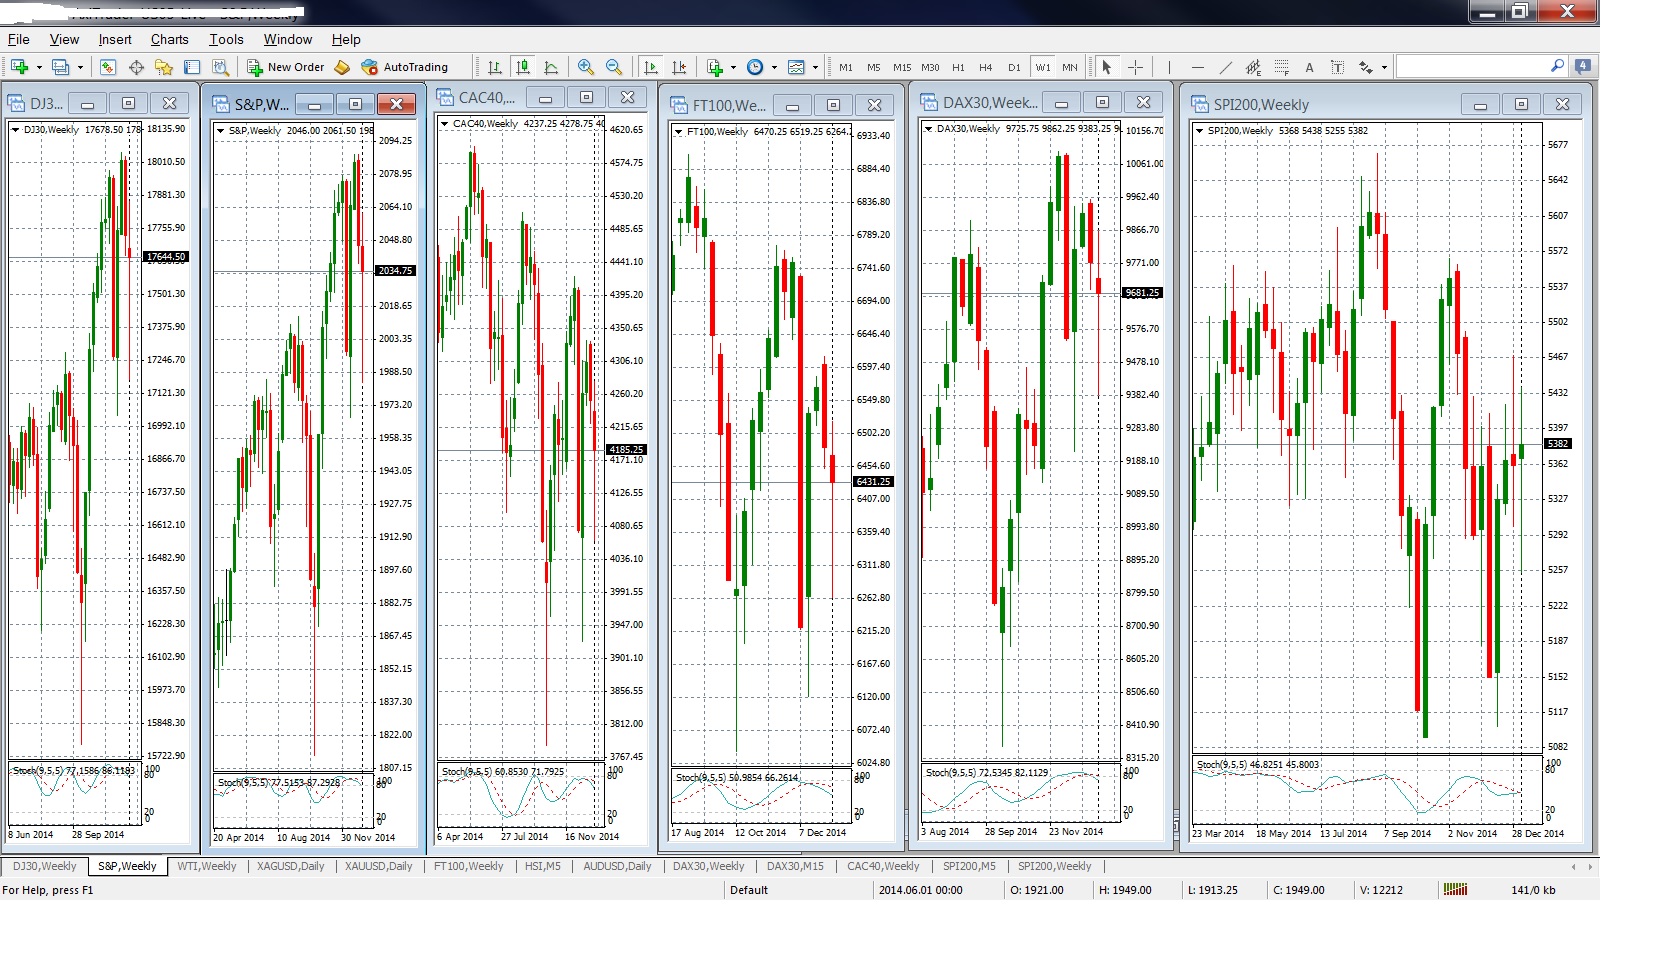
Task: Select the trendline drawing tool
Action: (x=1225, y=67)
